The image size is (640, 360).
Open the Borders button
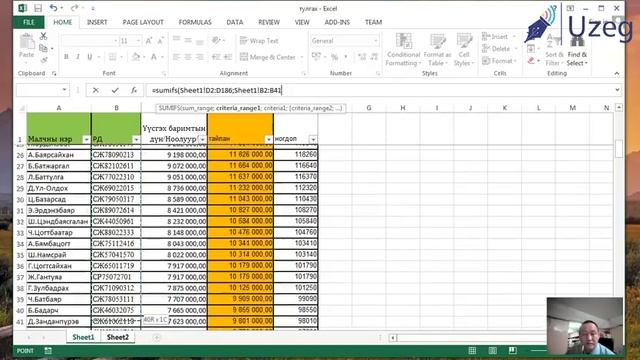pyautogui.click(x=113, y=57)
